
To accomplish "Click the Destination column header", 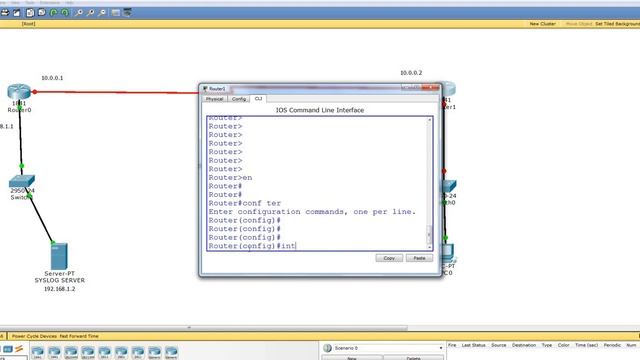I will tap(524, 345).
